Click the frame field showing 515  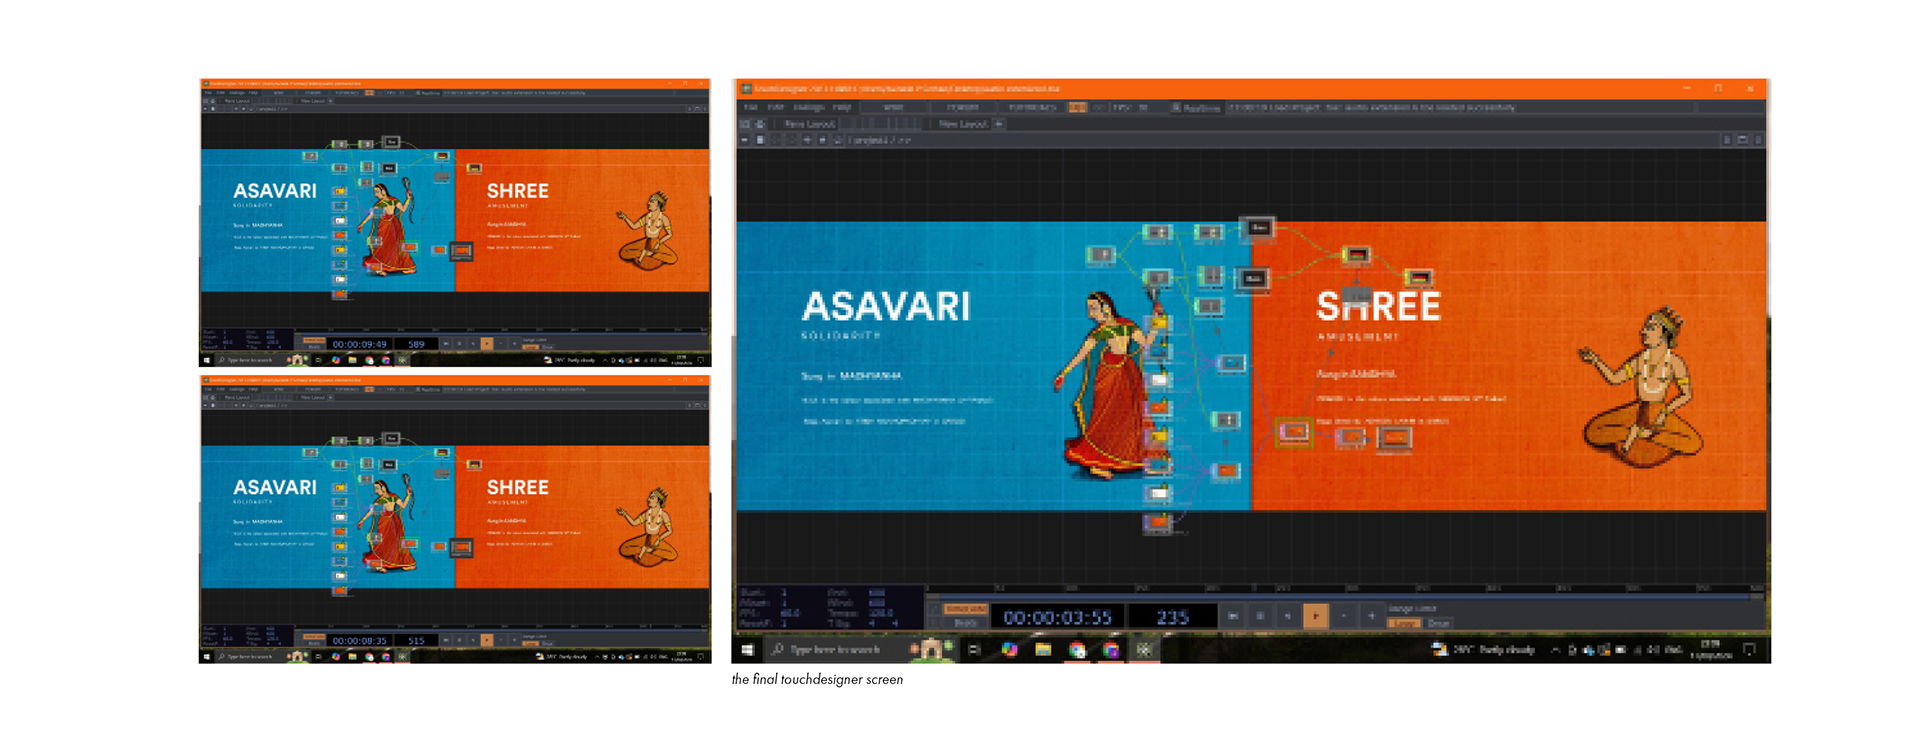[x=416, y=640]
